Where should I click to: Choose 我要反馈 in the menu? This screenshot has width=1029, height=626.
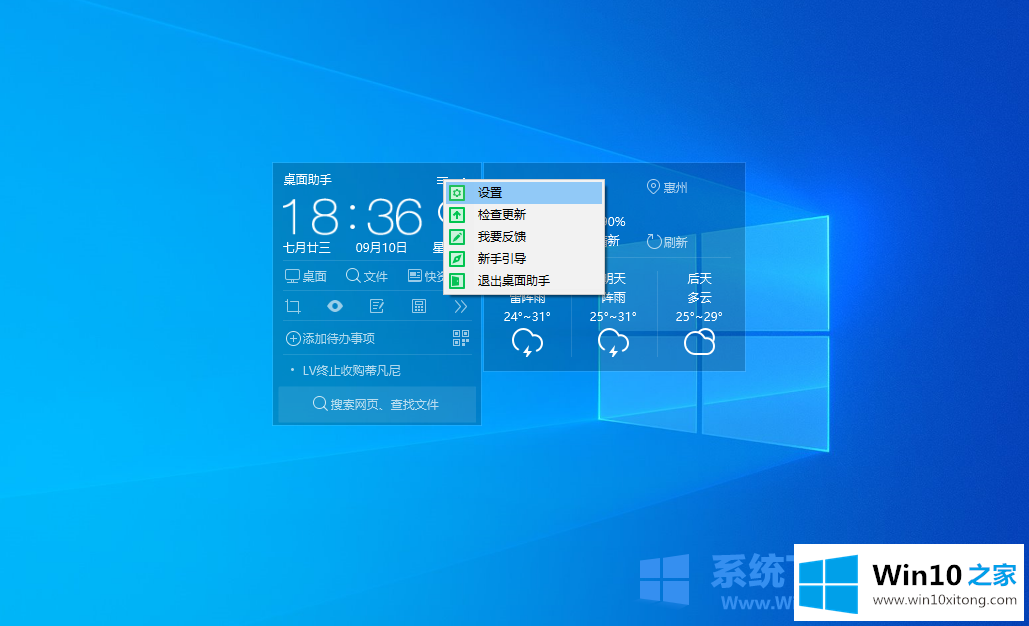coord(524,236)
